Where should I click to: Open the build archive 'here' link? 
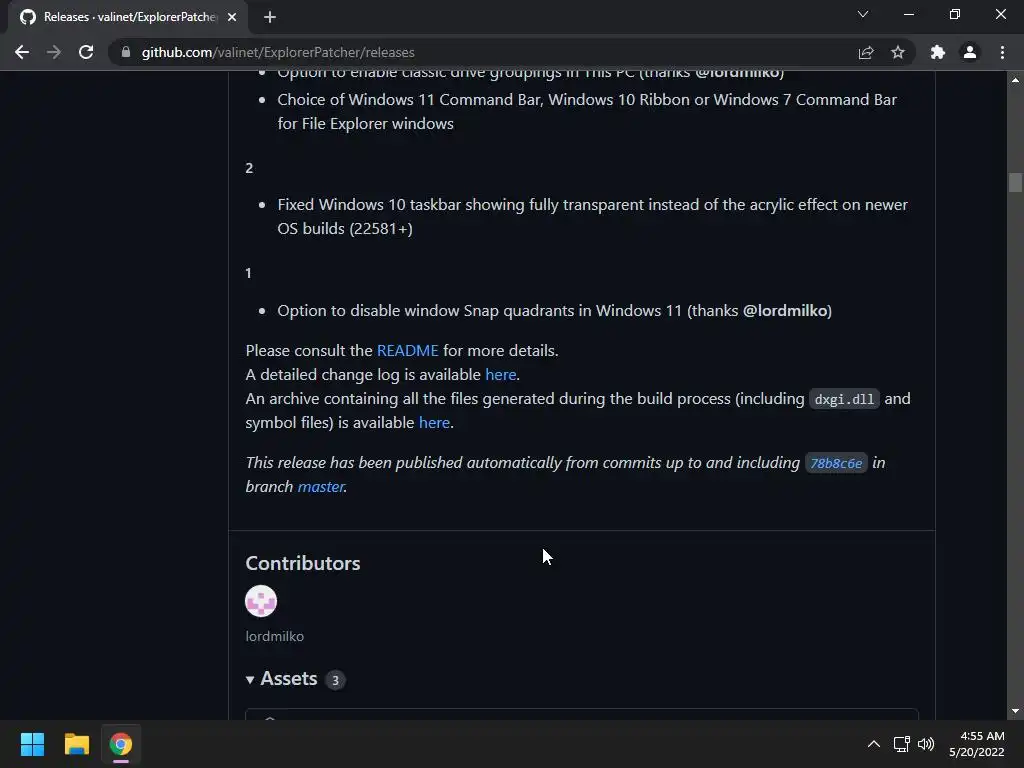434,423
